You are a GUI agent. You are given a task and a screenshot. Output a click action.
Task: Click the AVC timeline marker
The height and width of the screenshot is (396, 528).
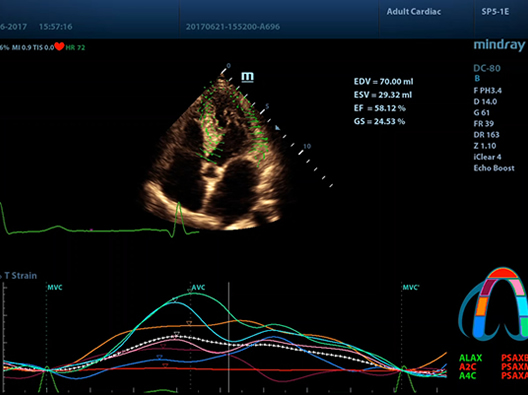(198, 288)
